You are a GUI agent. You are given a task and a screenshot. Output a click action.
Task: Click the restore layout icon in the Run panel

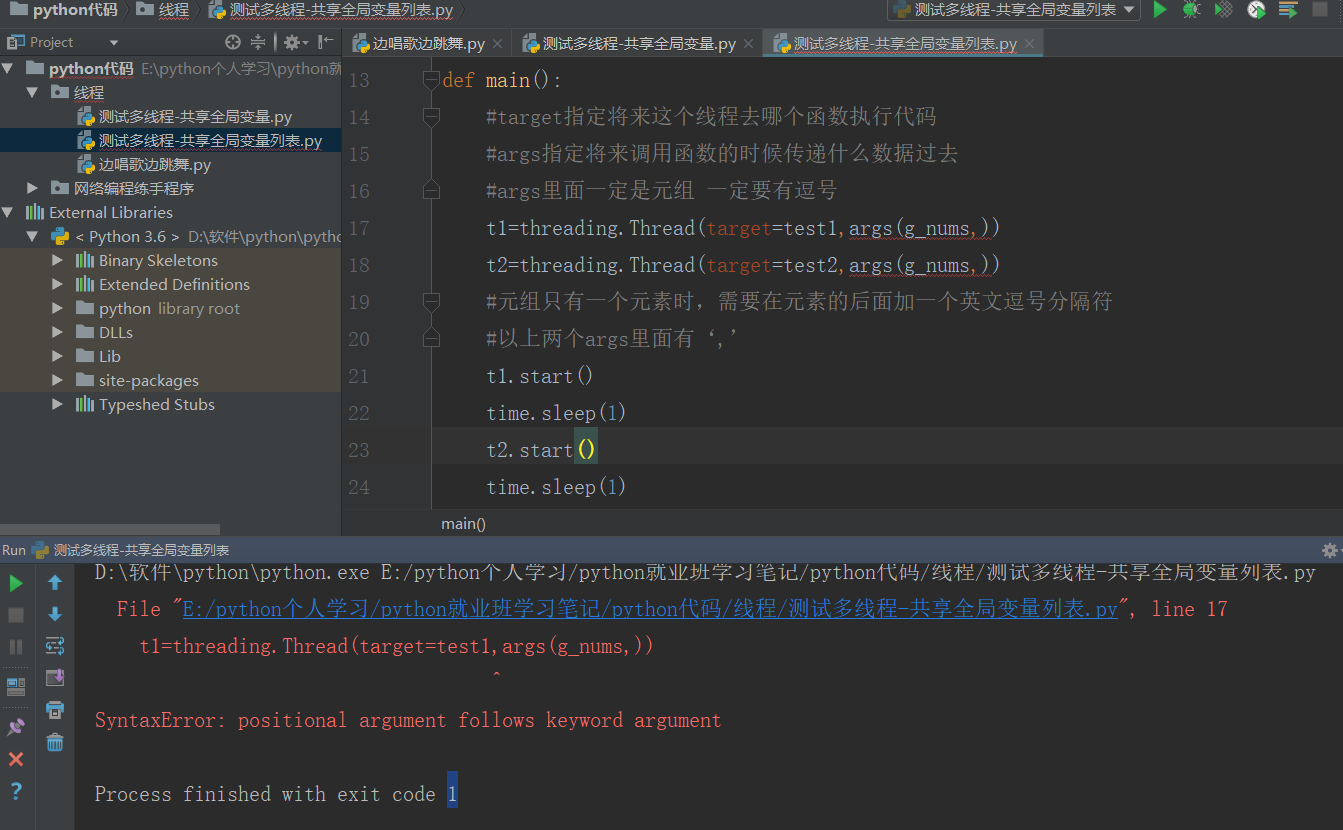(x=16, y=687)
